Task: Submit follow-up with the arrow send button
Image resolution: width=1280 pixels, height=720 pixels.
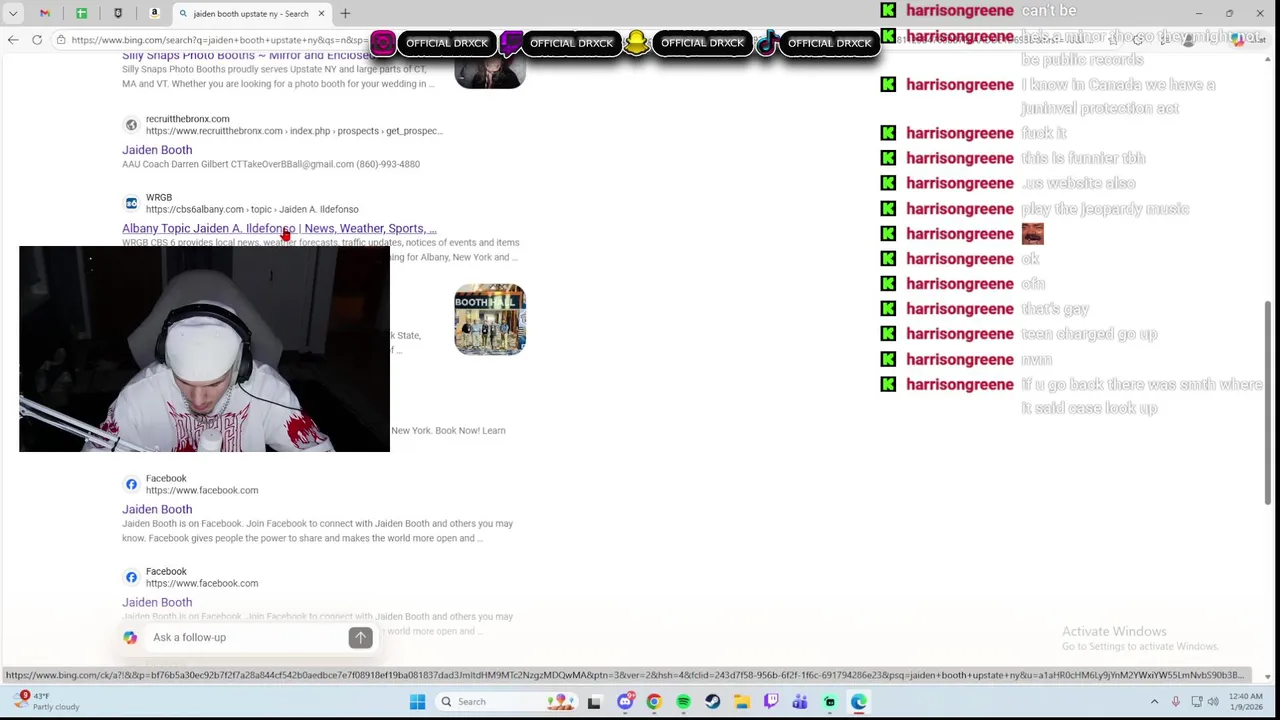Action: 360,638
